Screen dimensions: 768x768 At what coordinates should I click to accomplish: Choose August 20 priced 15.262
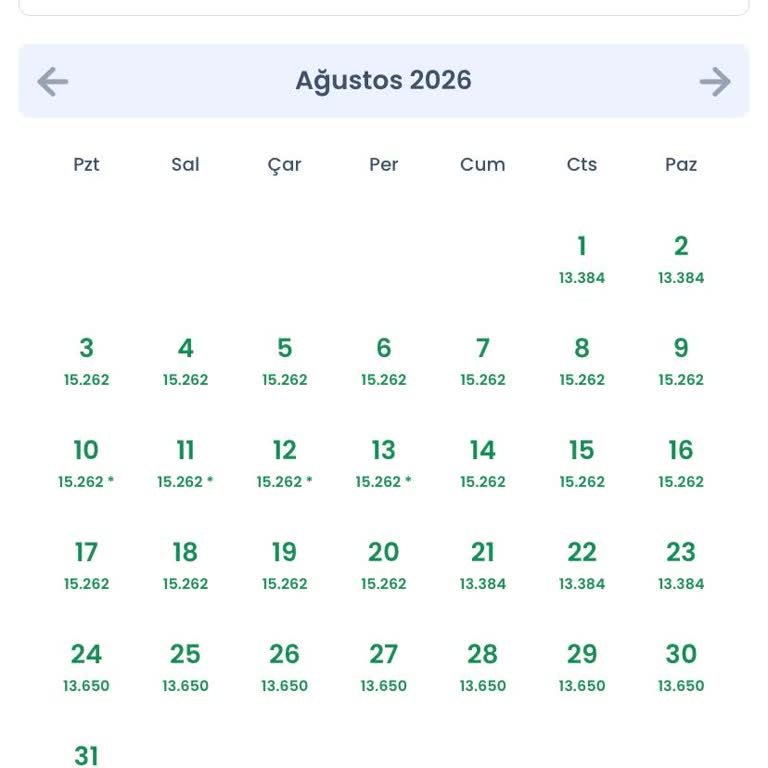(384, 565)
